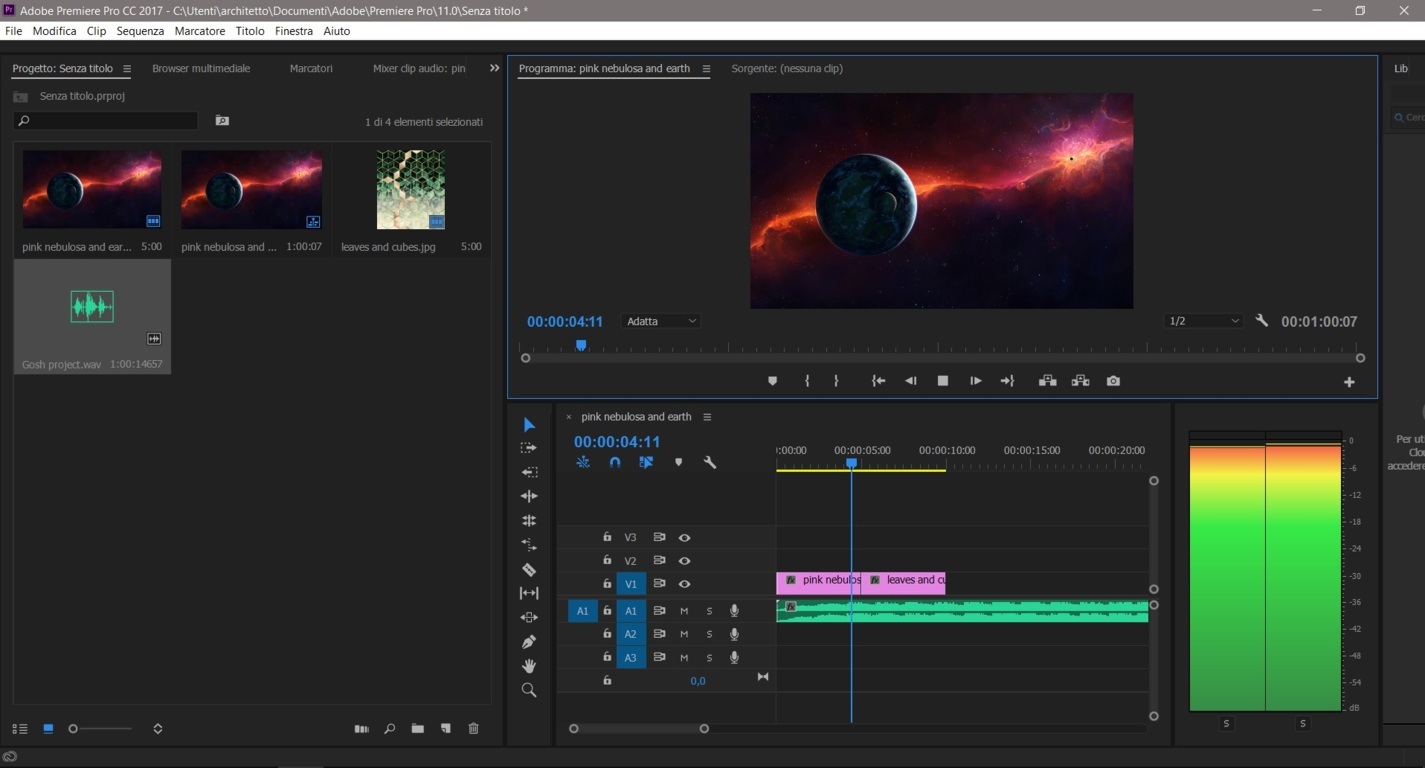1425x768 pixels.
Task: Create new bin with folder icon
Action: pyautogui.click(x=417, y=729)
